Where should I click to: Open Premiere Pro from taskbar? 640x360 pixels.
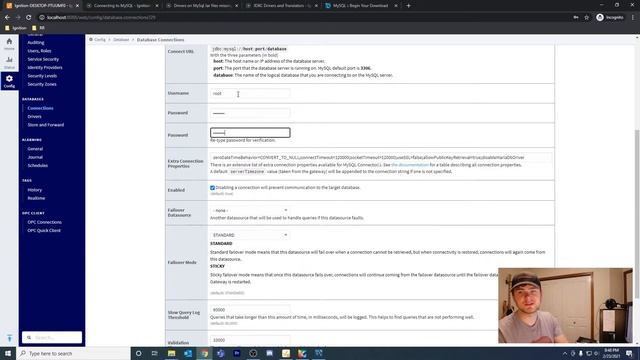click(237, 353)
